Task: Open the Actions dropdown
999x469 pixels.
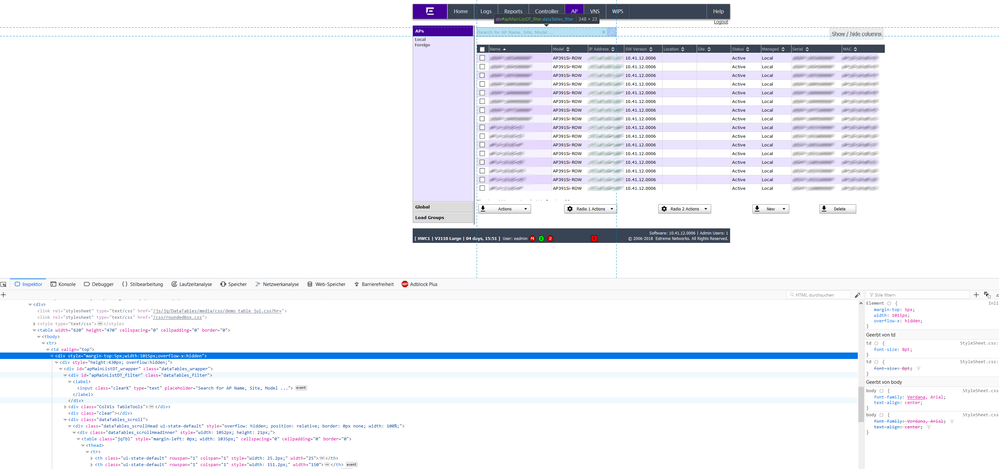Action: (504, 209)
